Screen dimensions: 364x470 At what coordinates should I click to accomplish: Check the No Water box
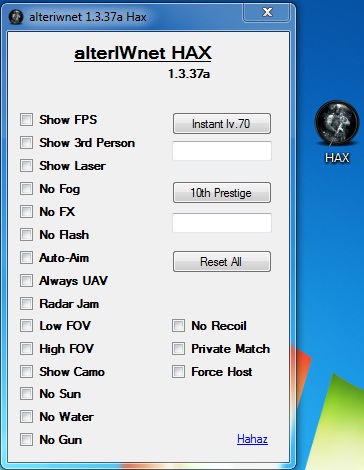pos(26,417)
